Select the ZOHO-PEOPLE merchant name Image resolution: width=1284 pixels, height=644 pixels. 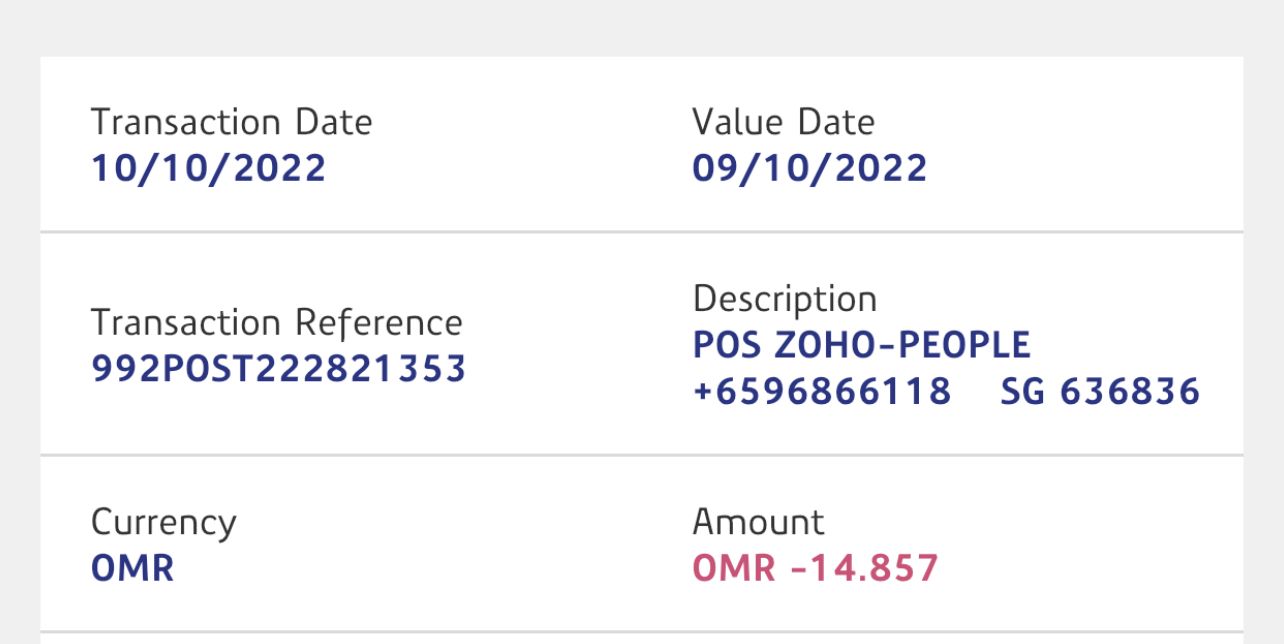pos(903,345)
